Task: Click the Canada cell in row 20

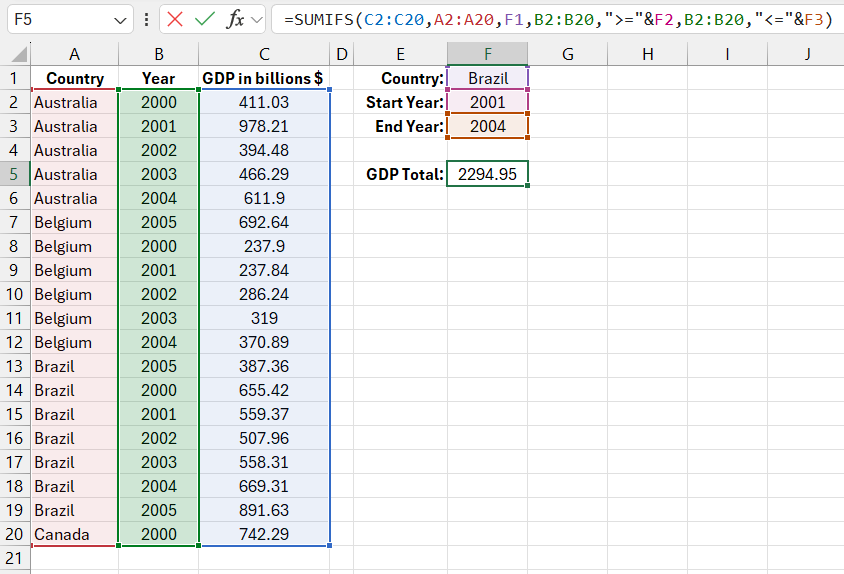Action: [x=74, y=534]
